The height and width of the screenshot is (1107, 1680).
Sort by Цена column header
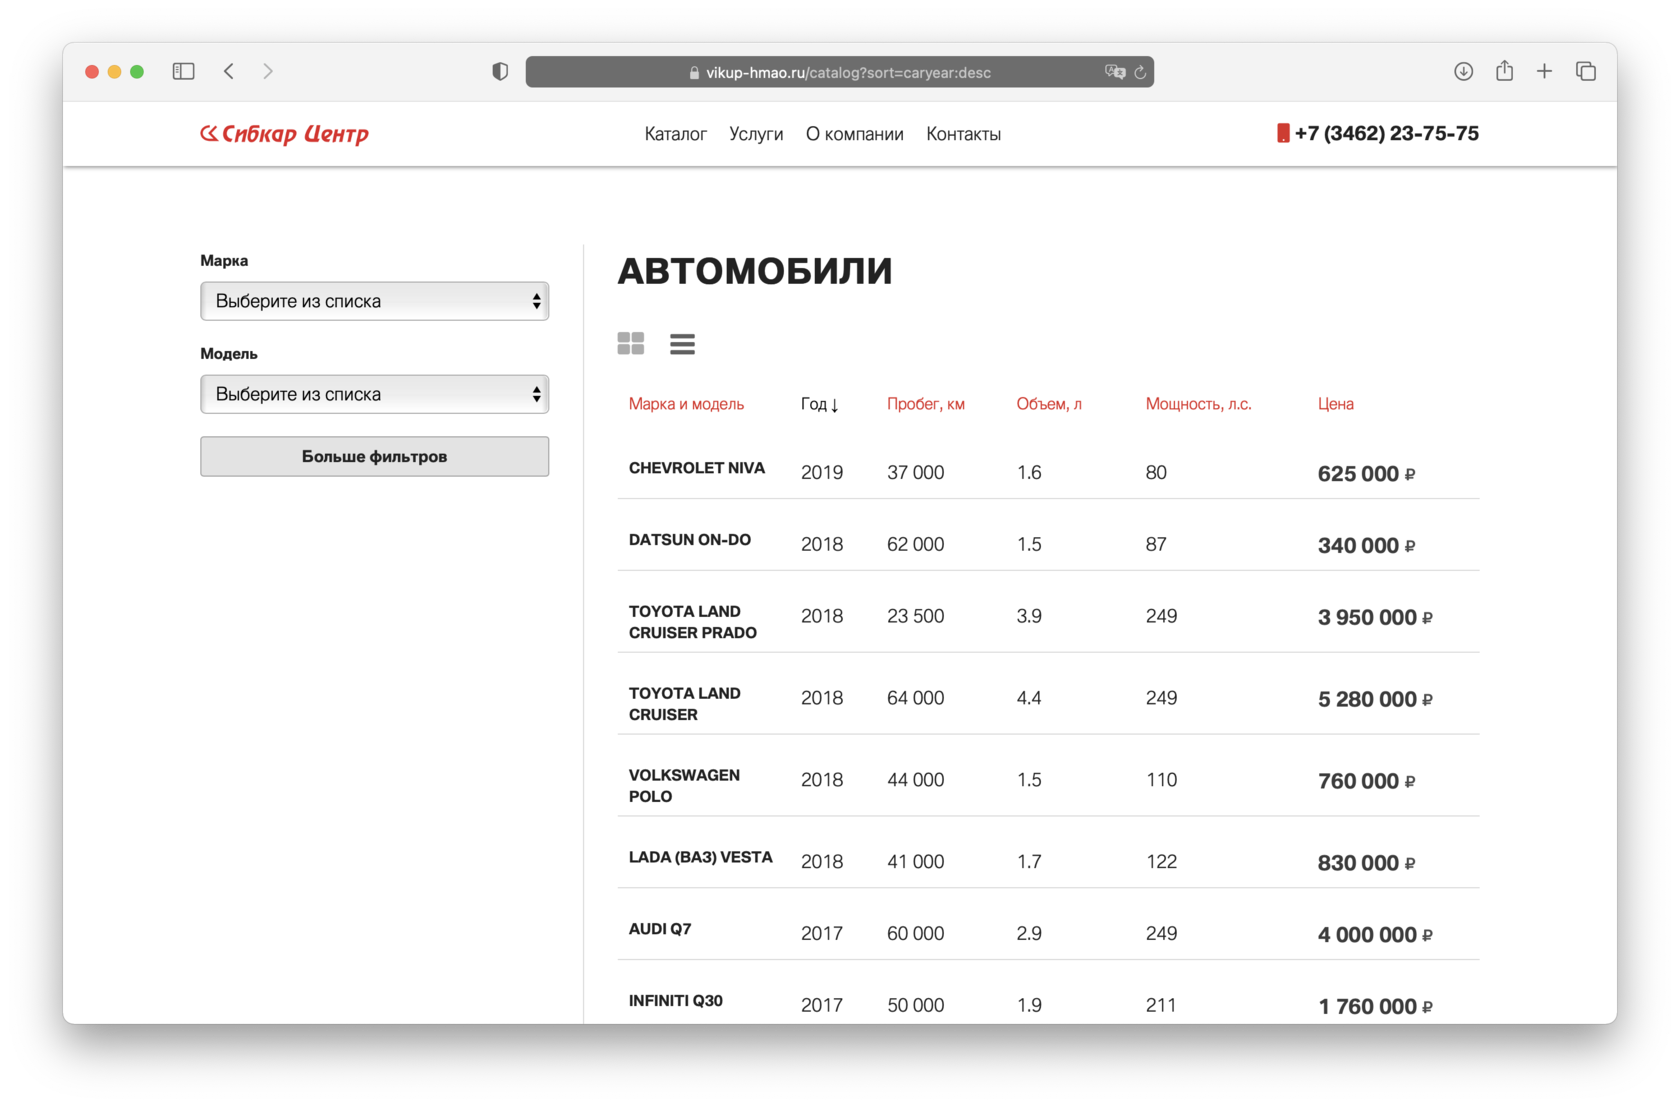[x=1335, y=404]
